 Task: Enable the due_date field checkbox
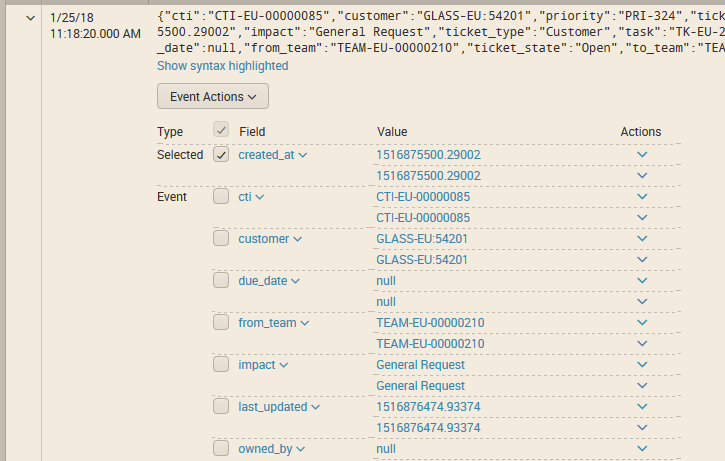click(x=222, y=281)
